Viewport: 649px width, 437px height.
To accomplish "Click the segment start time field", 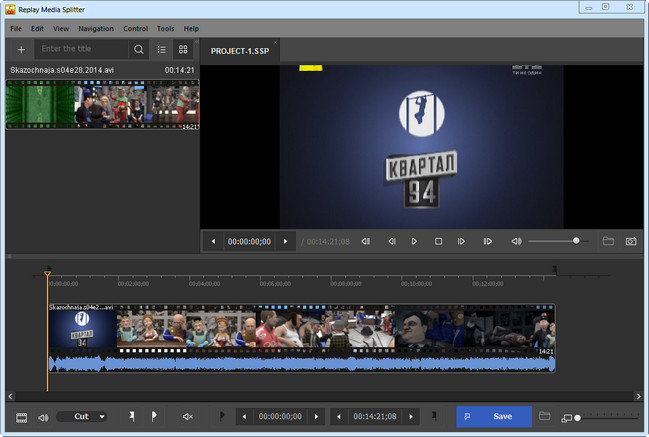I will pos(280,417).
